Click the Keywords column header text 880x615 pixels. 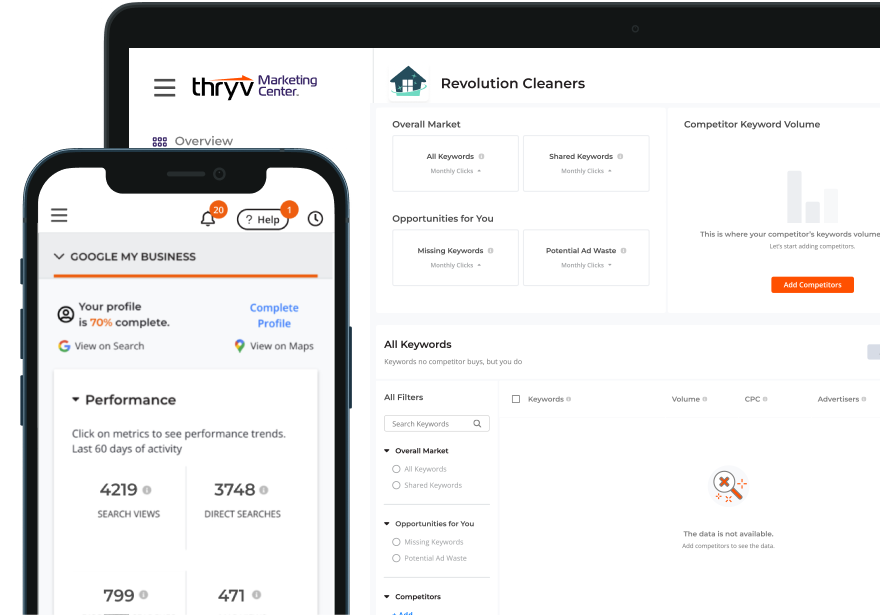tap(546, 400)
